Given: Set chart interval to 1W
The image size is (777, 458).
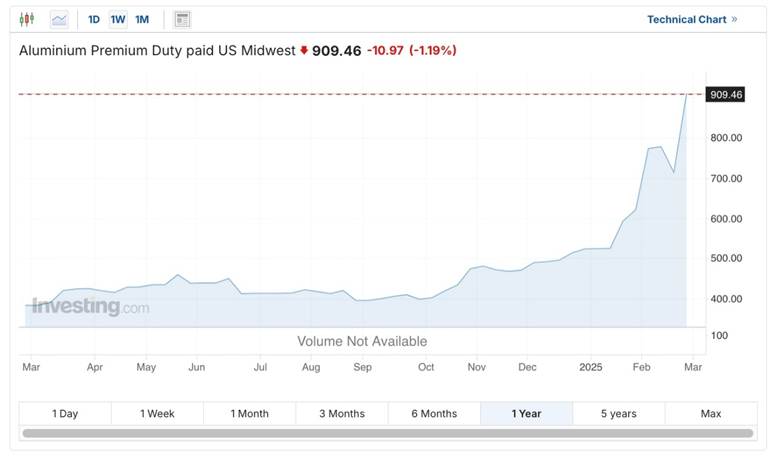Looking at the screenshot, I should tap(118, 19).
